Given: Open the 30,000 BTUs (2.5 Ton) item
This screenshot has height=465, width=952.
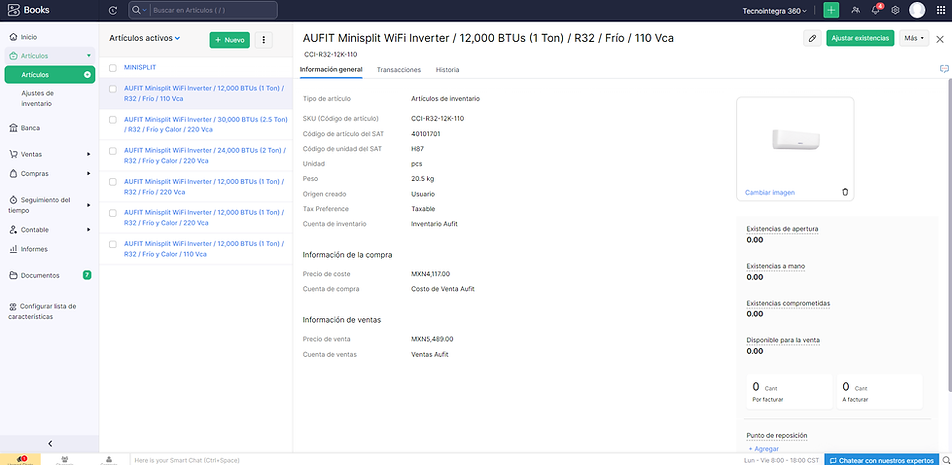Looking at the screenshot, I should [206, 124].
